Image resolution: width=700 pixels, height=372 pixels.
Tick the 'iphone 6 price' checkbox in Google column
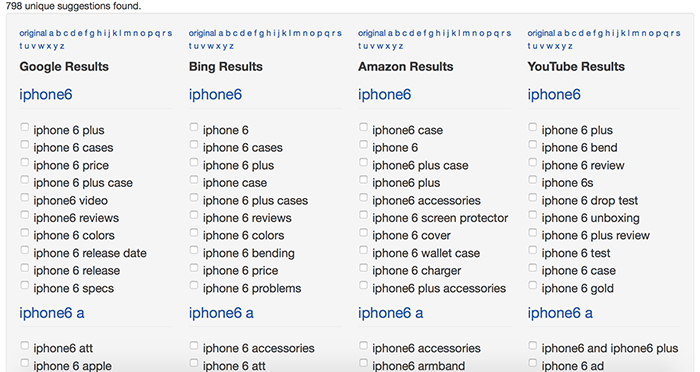(x=25, y=163)
